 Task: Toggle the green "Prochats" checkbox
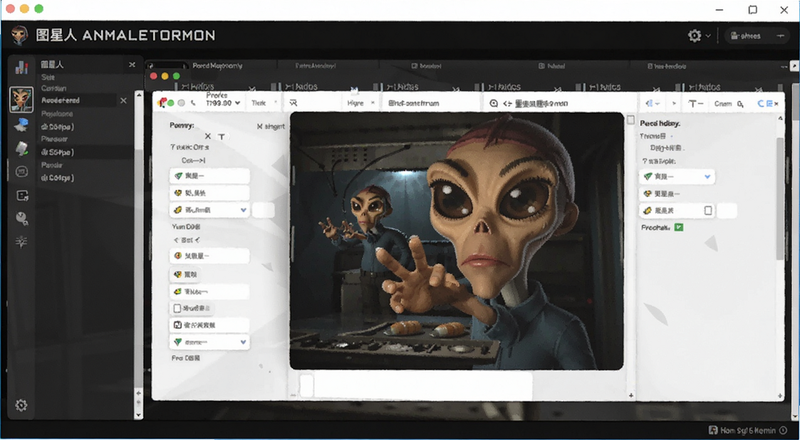(679, 227)
